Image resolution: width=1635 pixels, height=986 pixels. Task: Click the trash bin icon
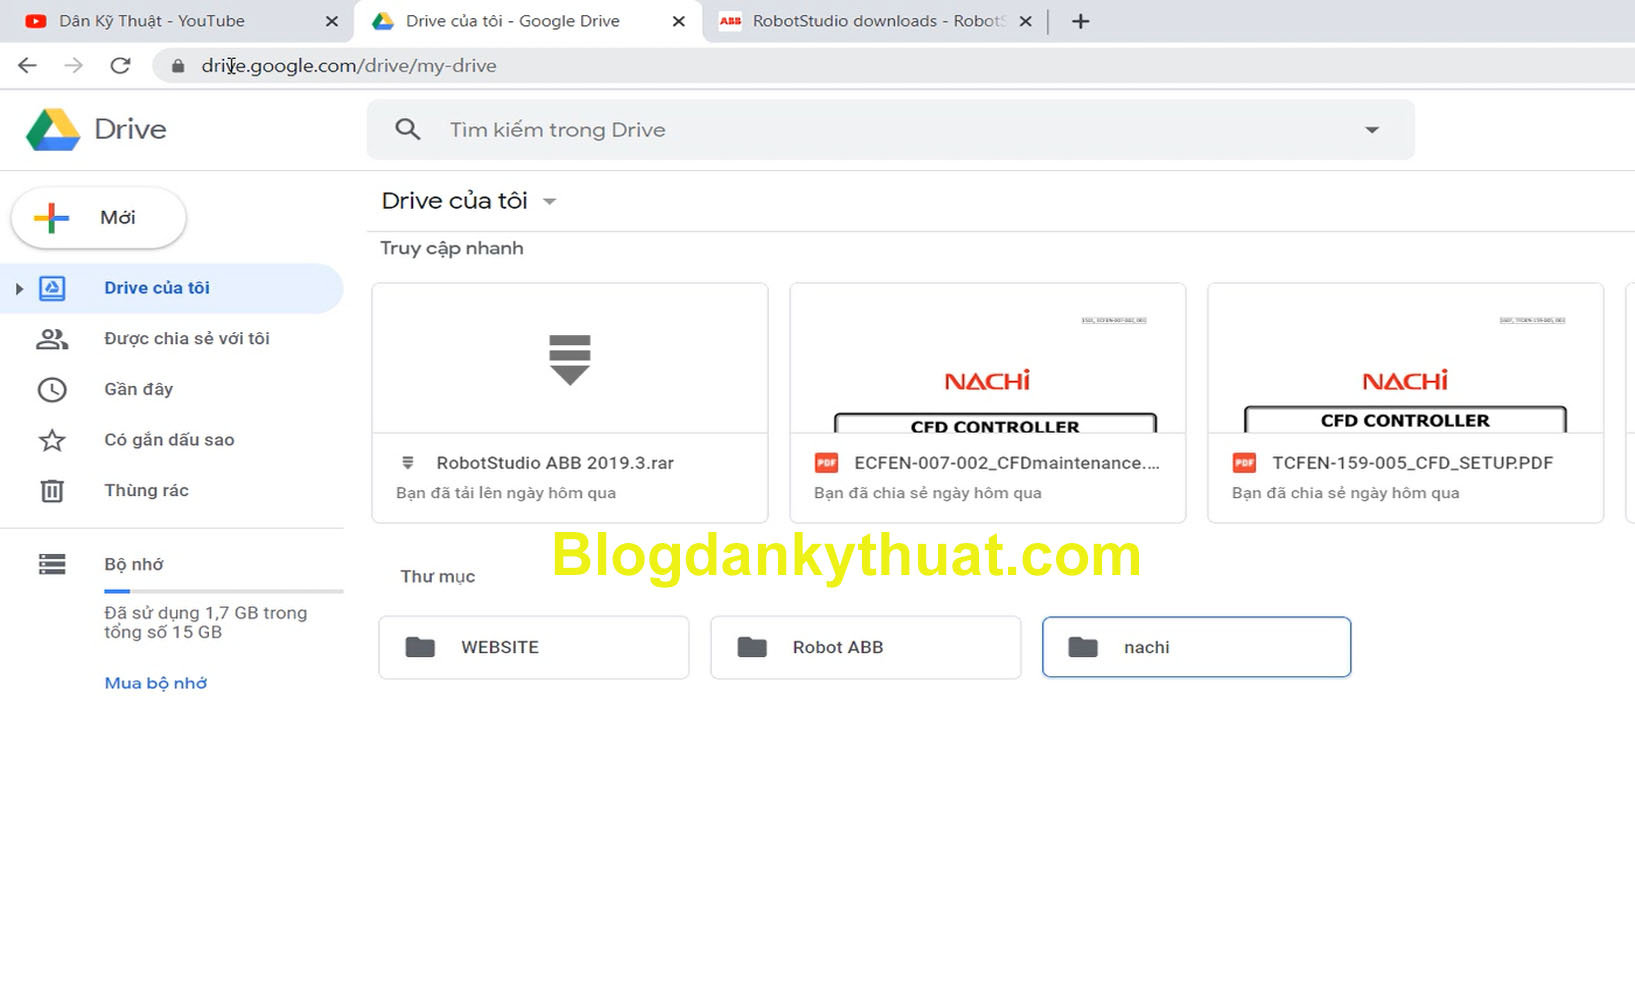[52, 491]
